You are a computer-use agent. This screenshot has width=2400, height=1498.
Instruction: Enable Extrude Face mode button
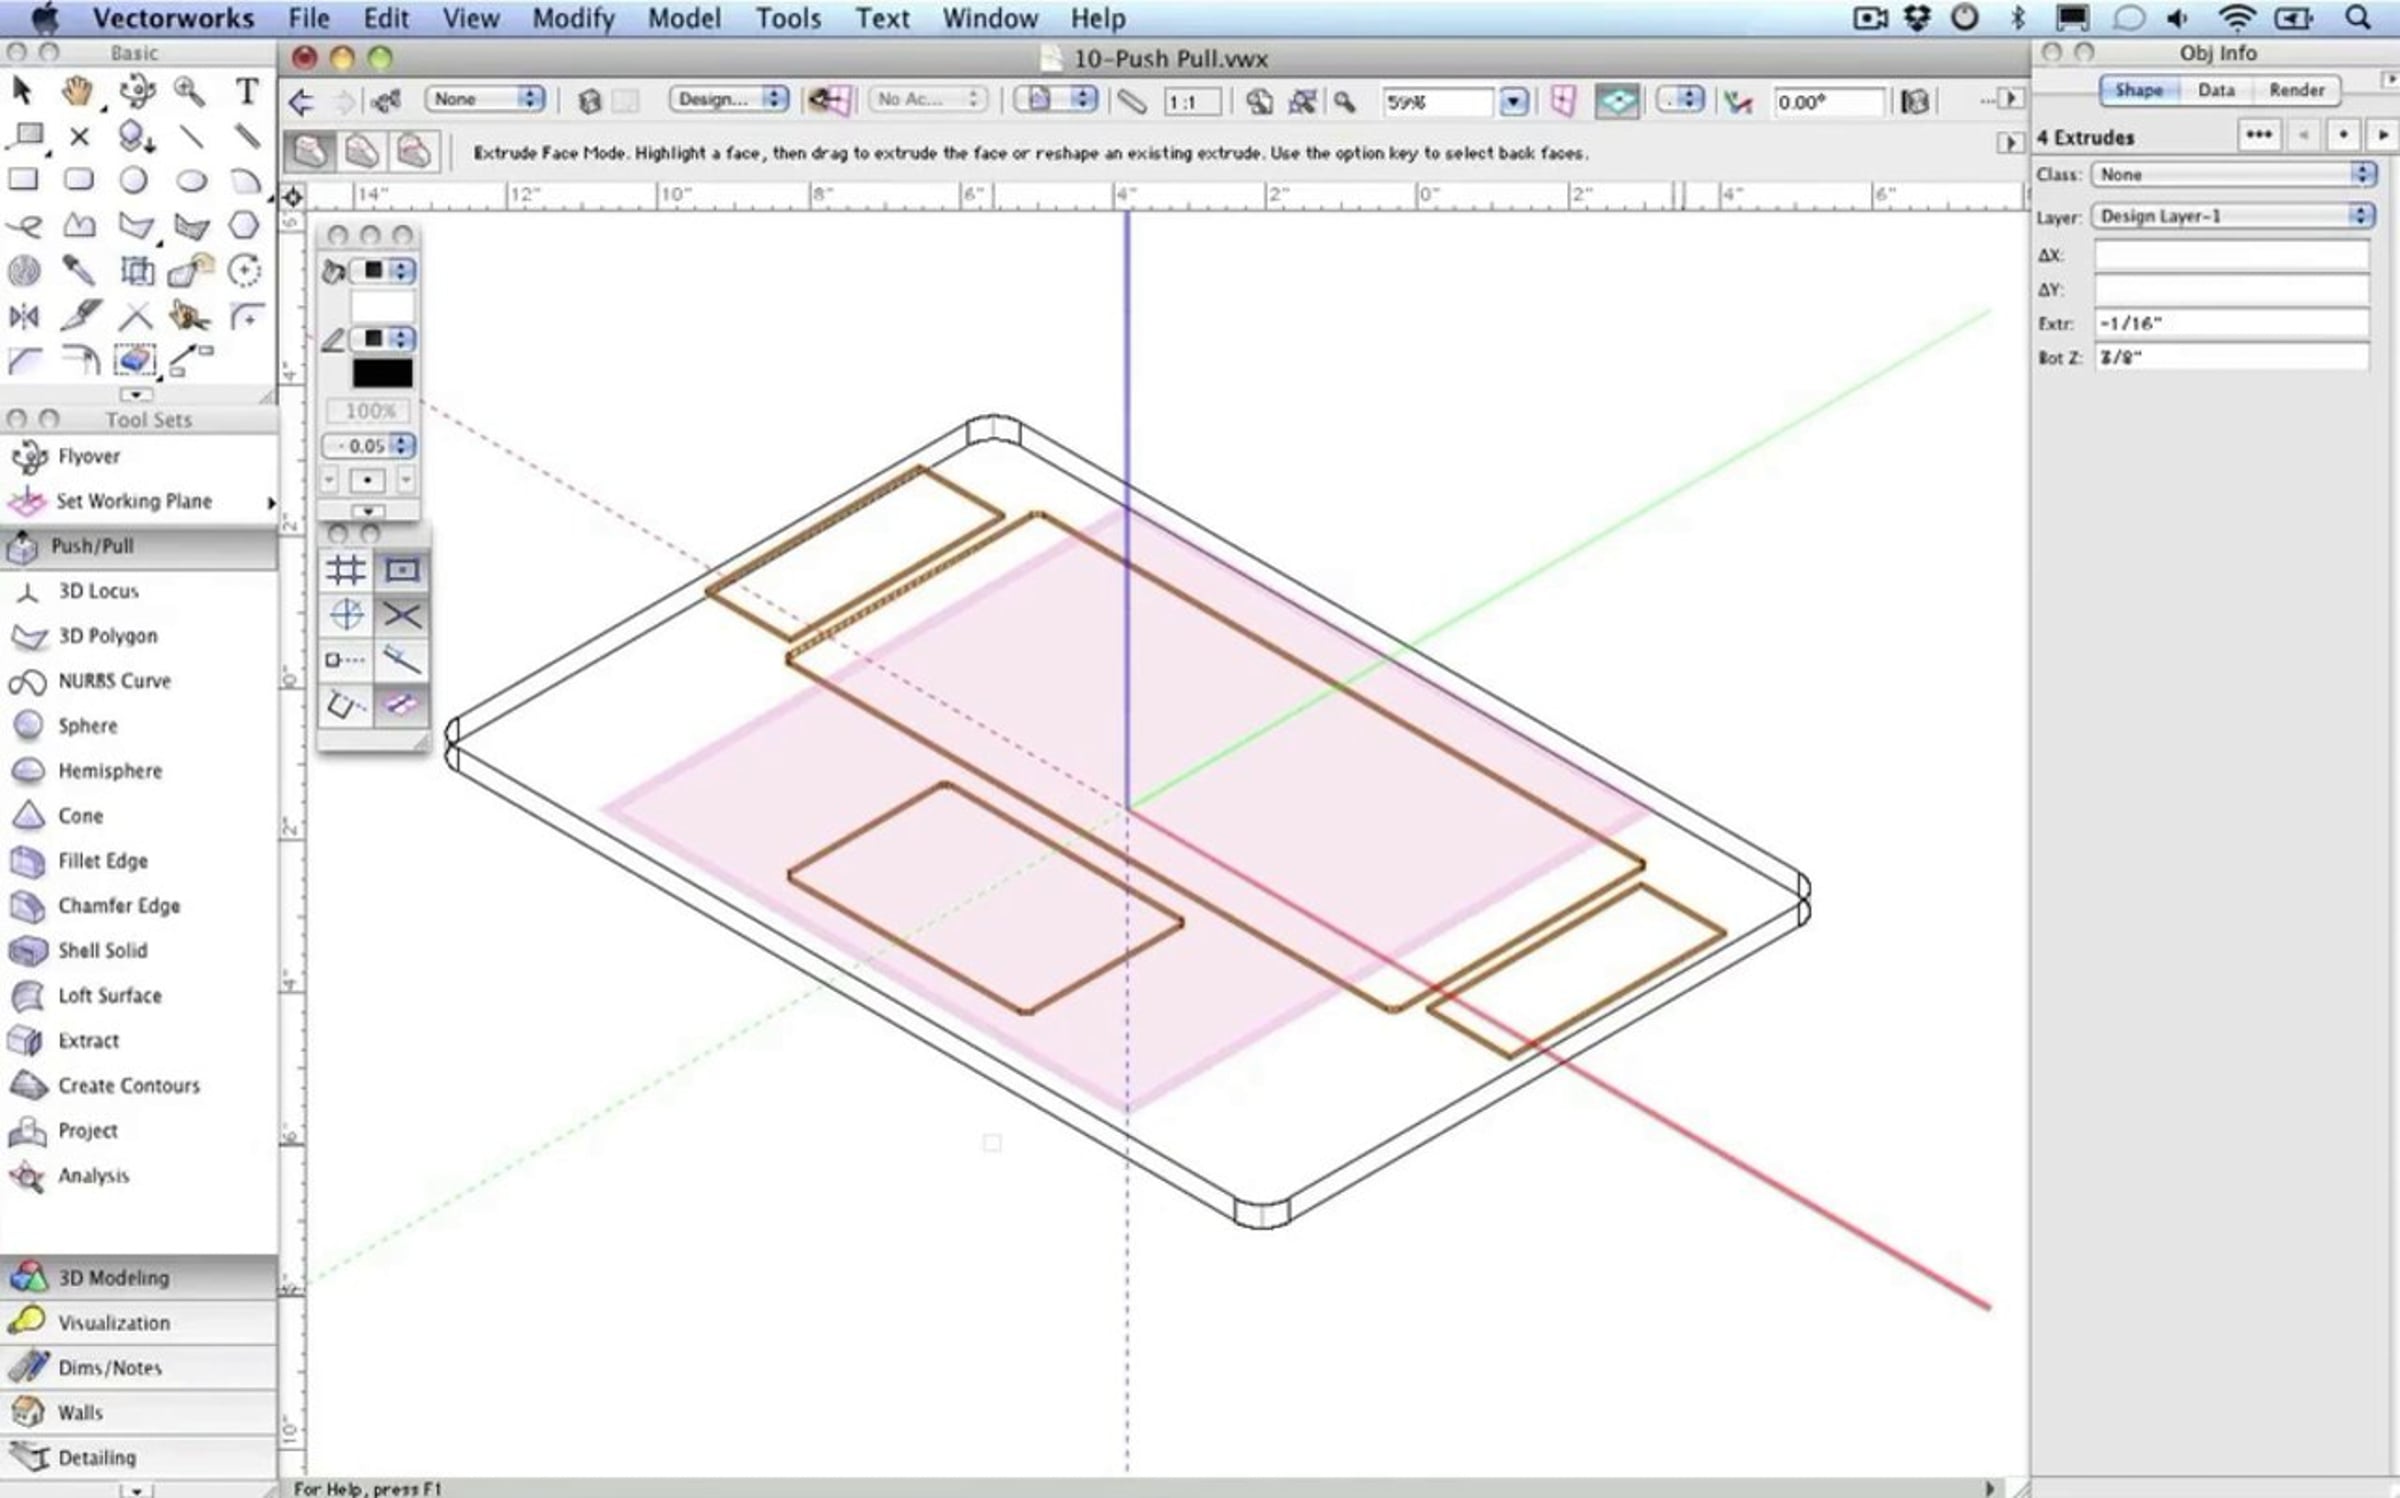pyautogui.click(x=309, y=152)
